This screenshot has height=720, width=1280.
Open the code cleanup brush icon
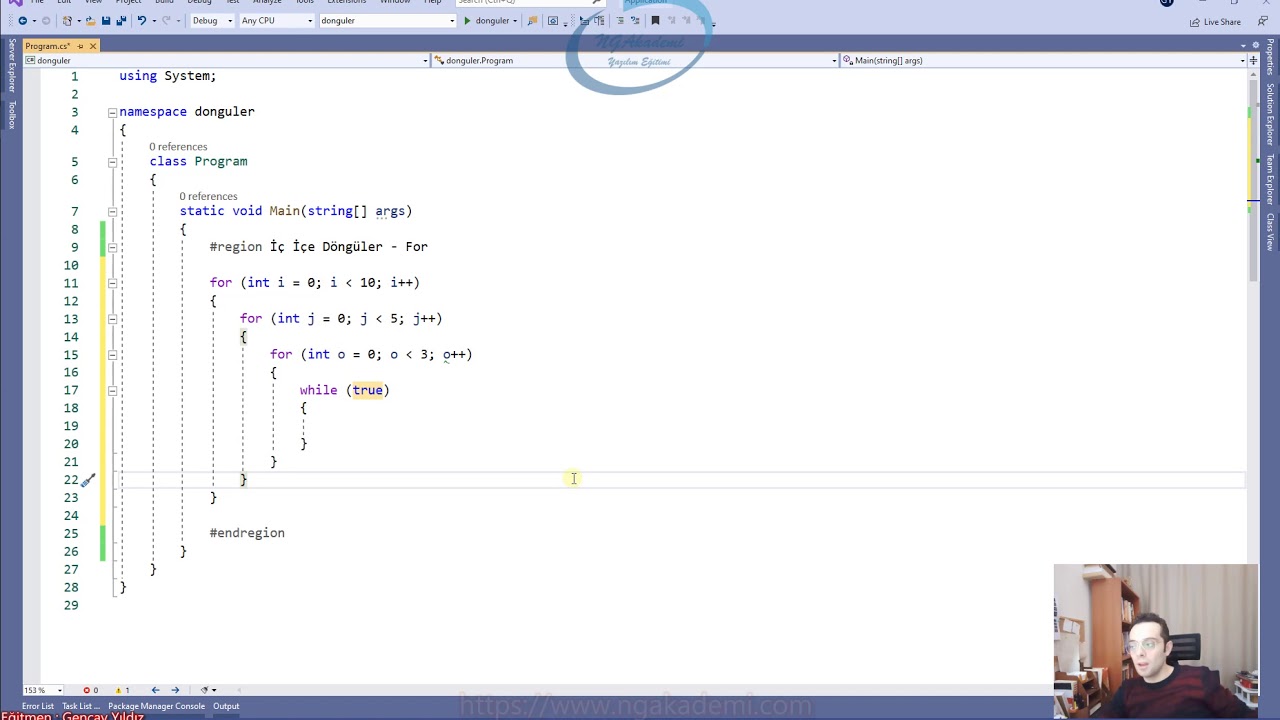click(x=205, y=690)
